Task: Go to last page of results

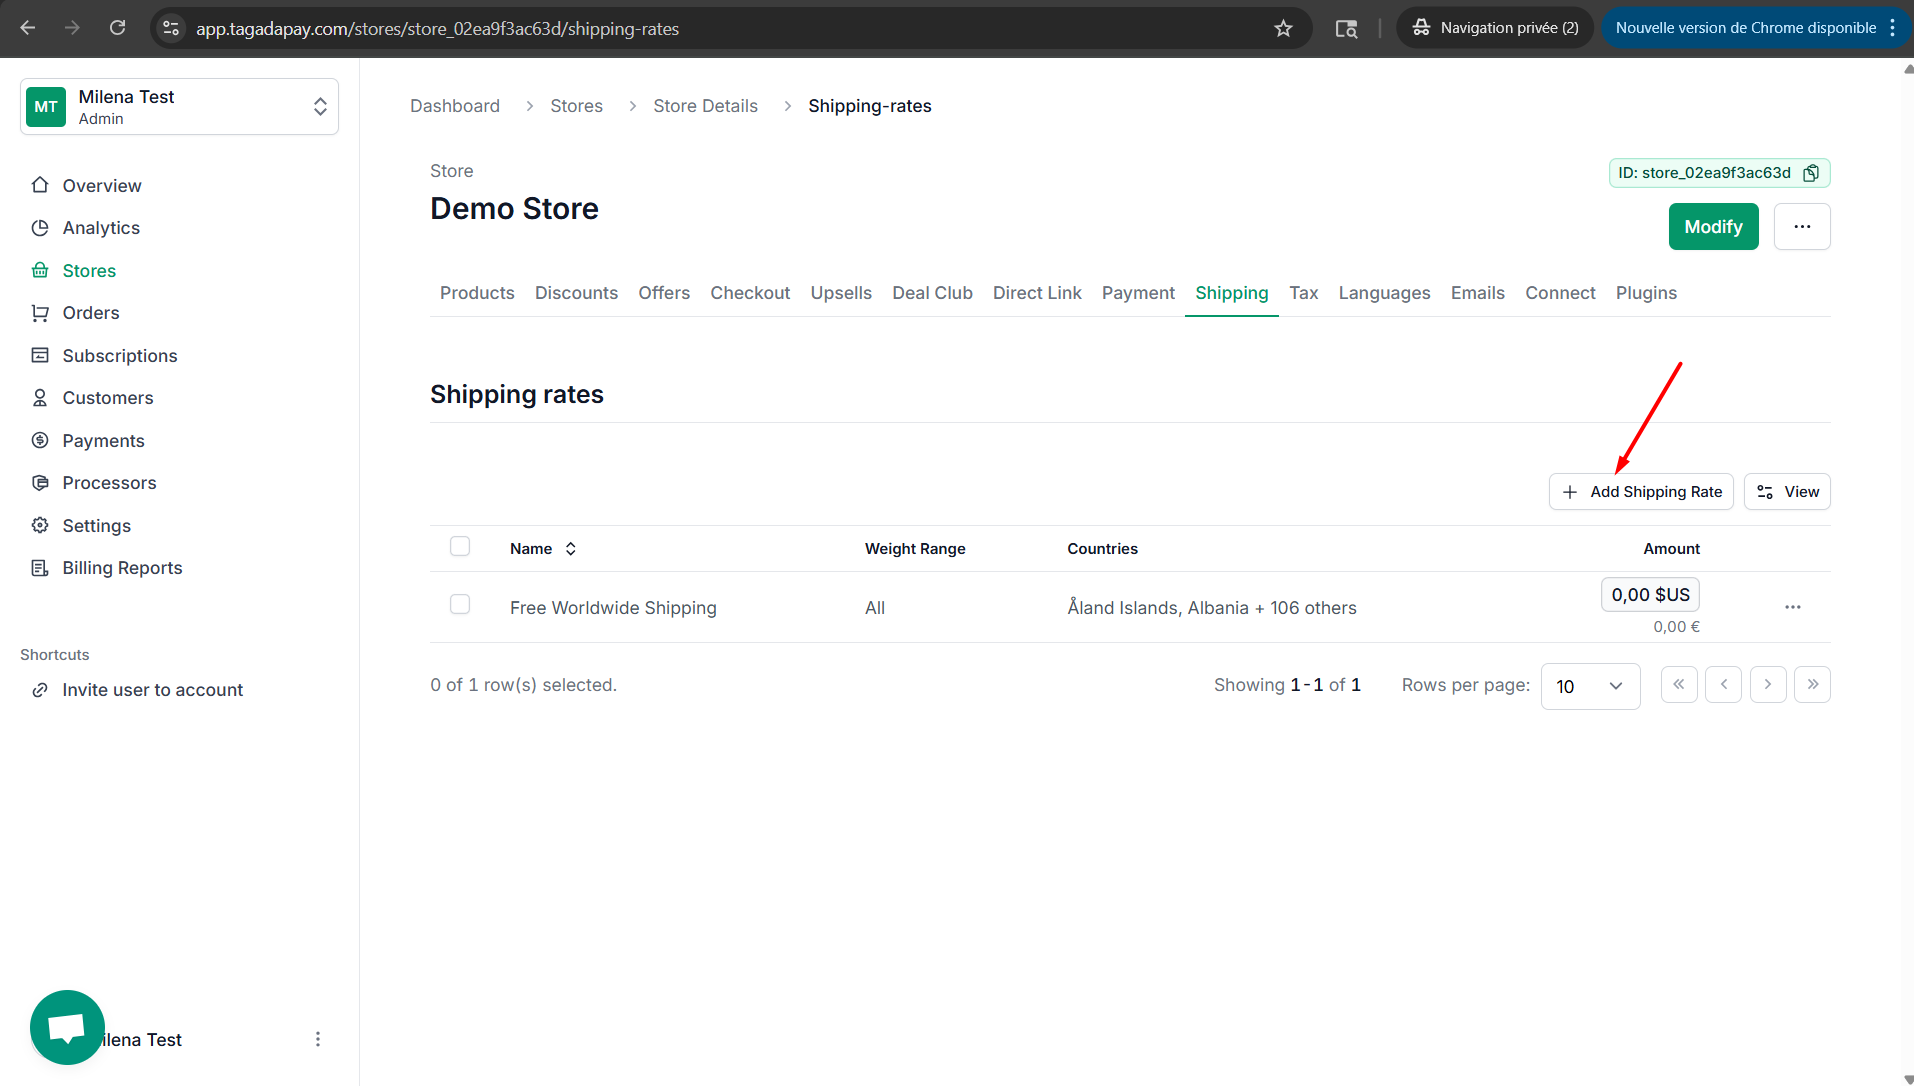Action: click(x=1813, y=685)
